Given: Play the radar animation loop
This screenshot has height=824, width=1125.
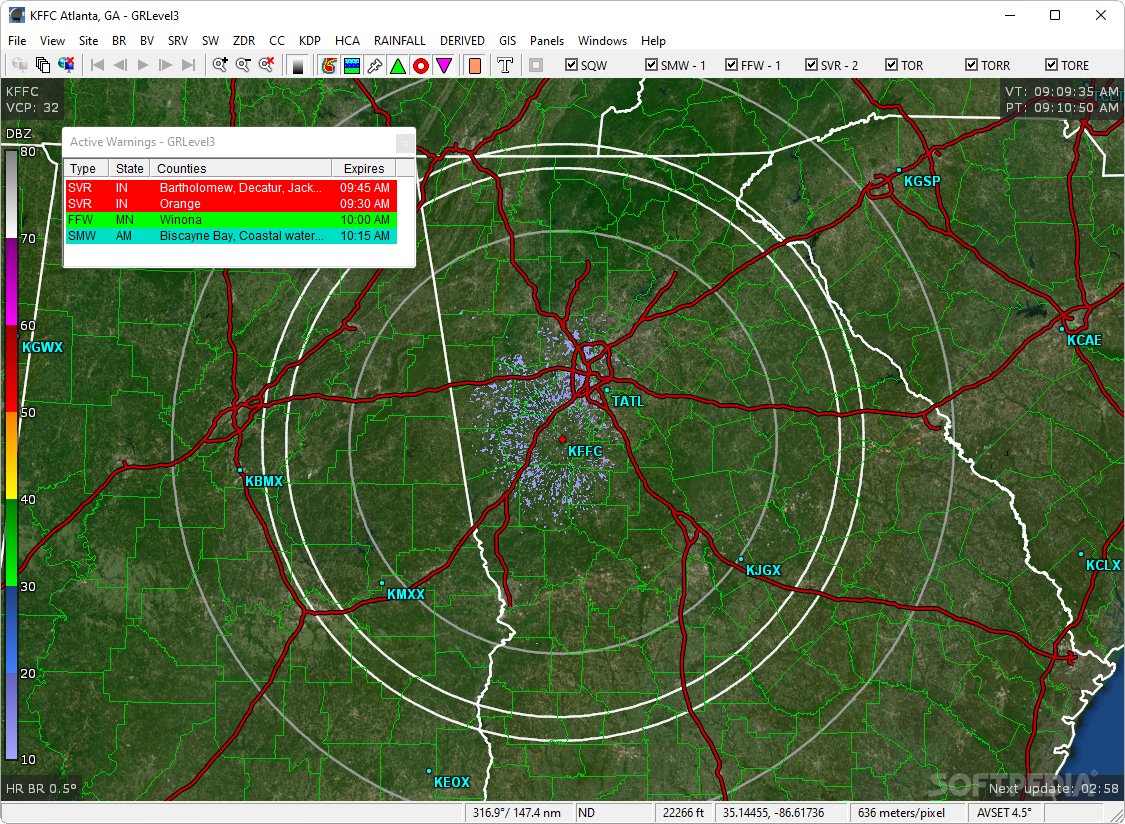Looking at the screenshot, I should pyautogui.click(x=143, y=65).
